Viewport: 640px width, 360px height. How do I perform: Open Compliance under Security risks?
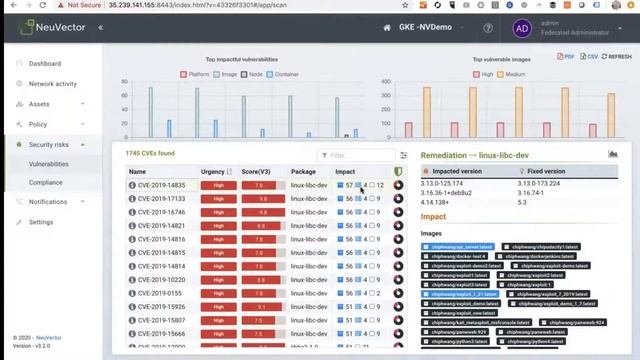(46, 182)
